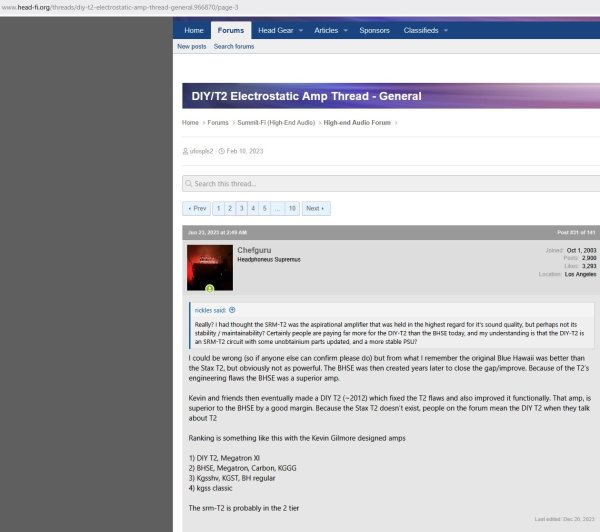This screenshot has width=600, height=532.
Task: Jump to page 4
Action: coord(253,208)
